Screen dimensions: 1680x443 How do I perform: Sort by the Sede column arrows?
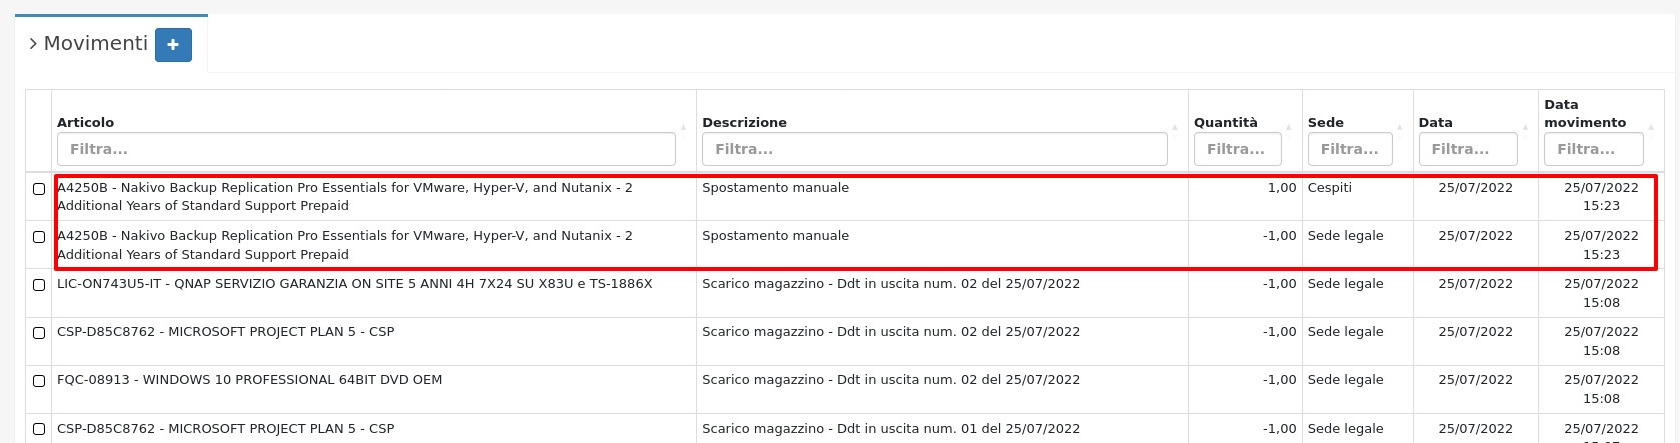(x=1401, y=127)
